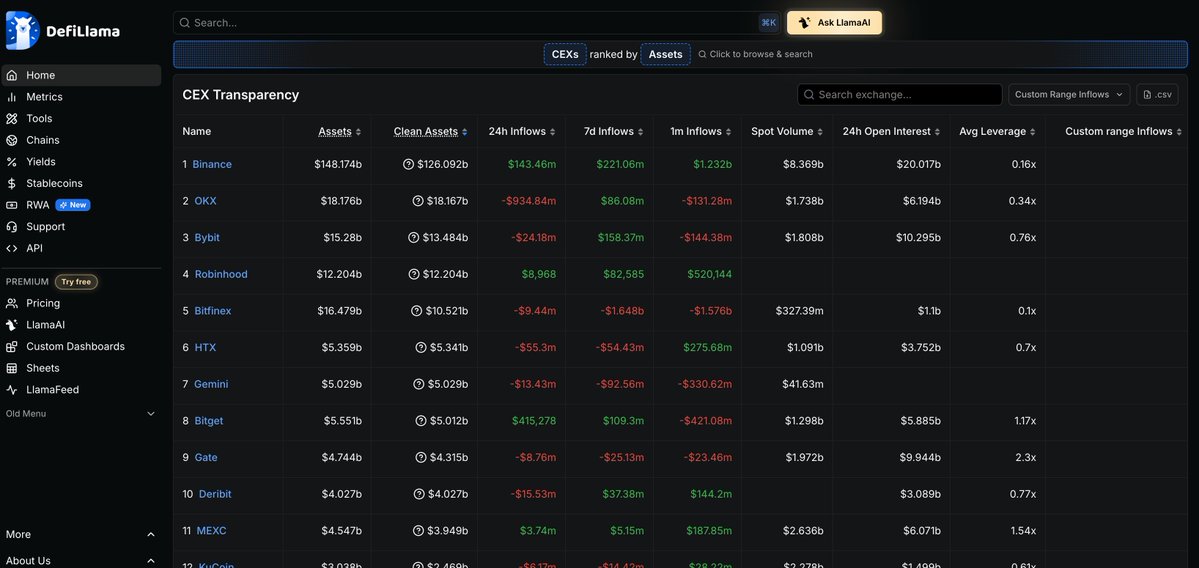The image size is (1199, 568).
Task: Collapse the More section
Action: pos(151,535)
